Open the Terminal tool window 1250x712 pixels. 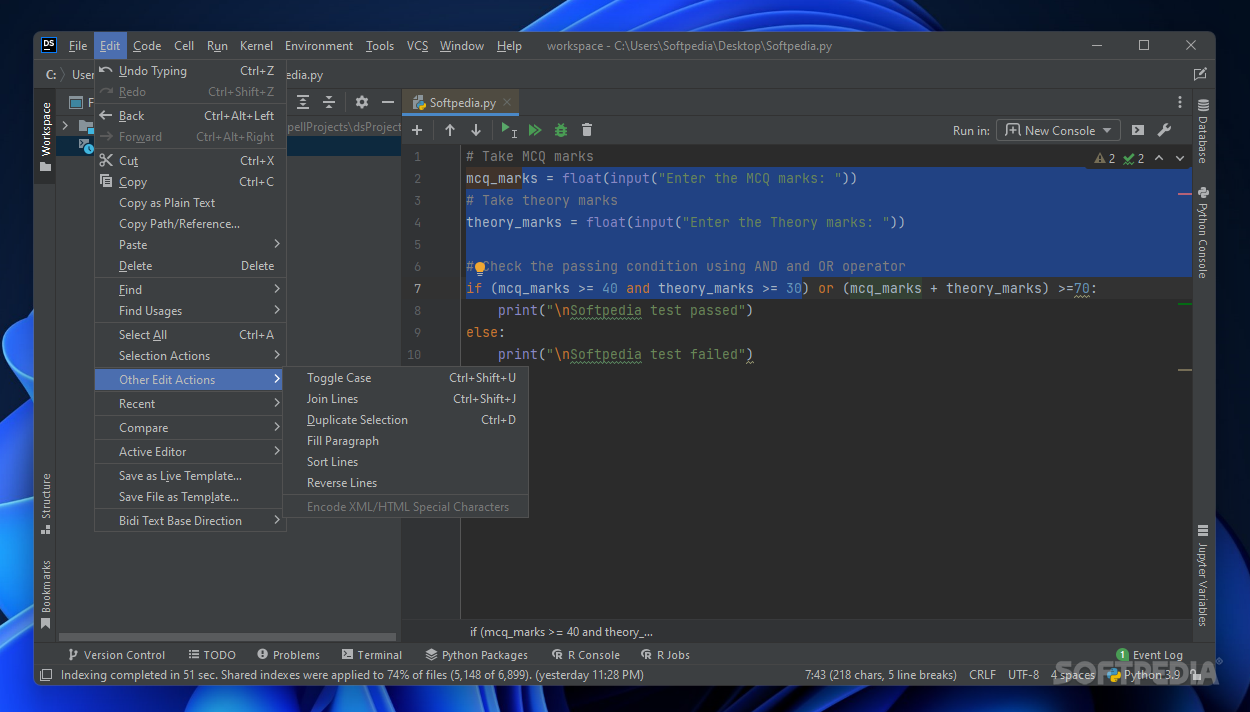[x=371, y=655]
